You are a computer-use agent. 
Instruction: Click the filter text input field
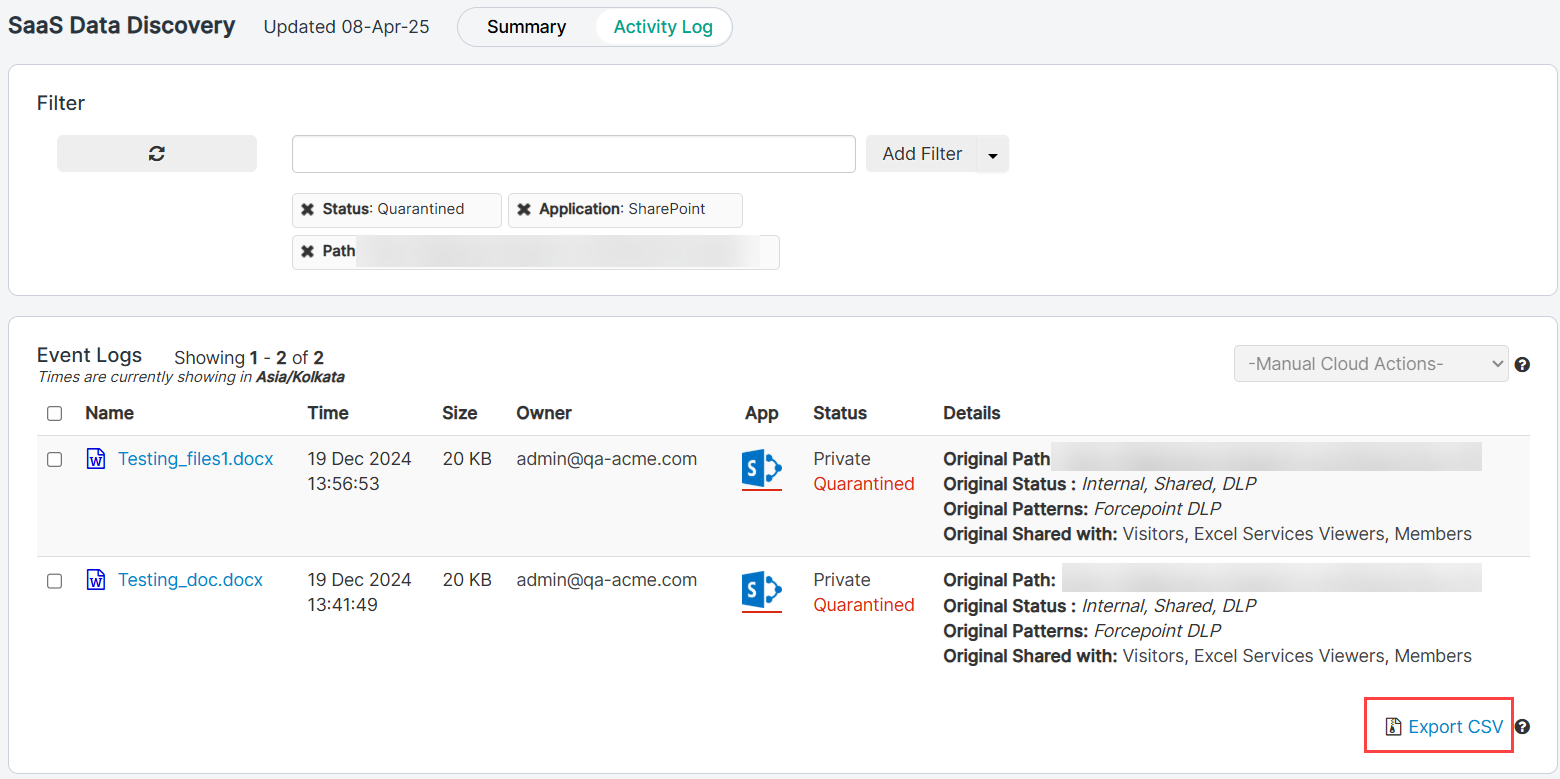point(573,154)
